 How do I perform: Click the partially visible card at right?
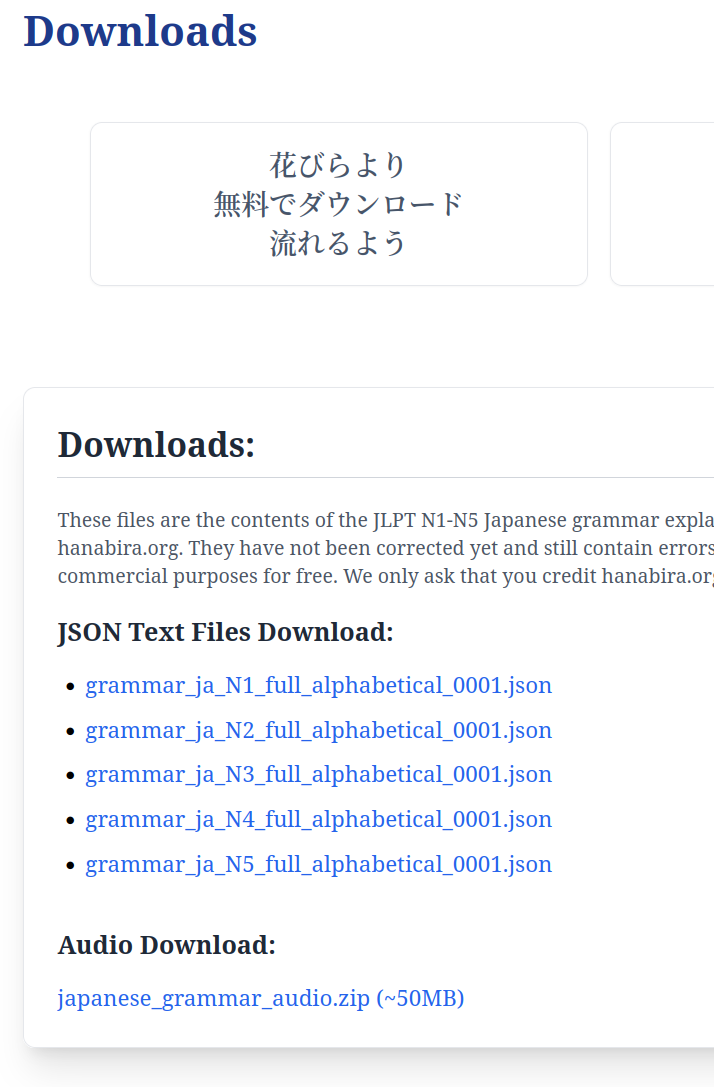(663, 204)
